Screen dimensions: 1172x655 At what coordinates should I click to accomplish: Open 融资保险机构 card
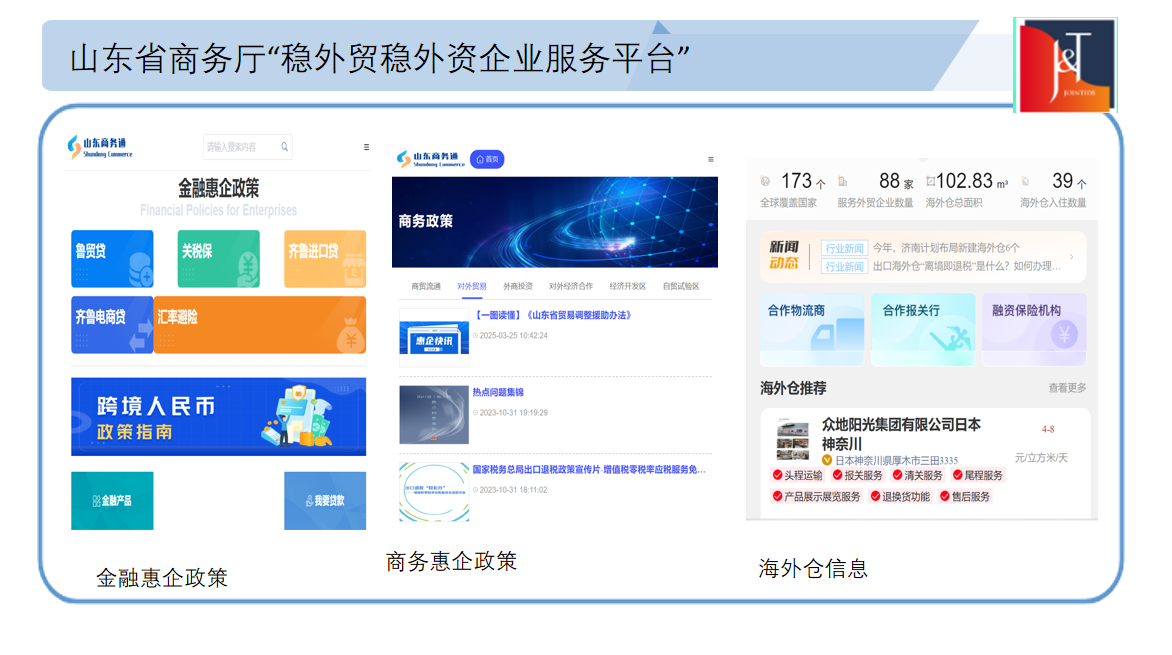point(1033,329)
